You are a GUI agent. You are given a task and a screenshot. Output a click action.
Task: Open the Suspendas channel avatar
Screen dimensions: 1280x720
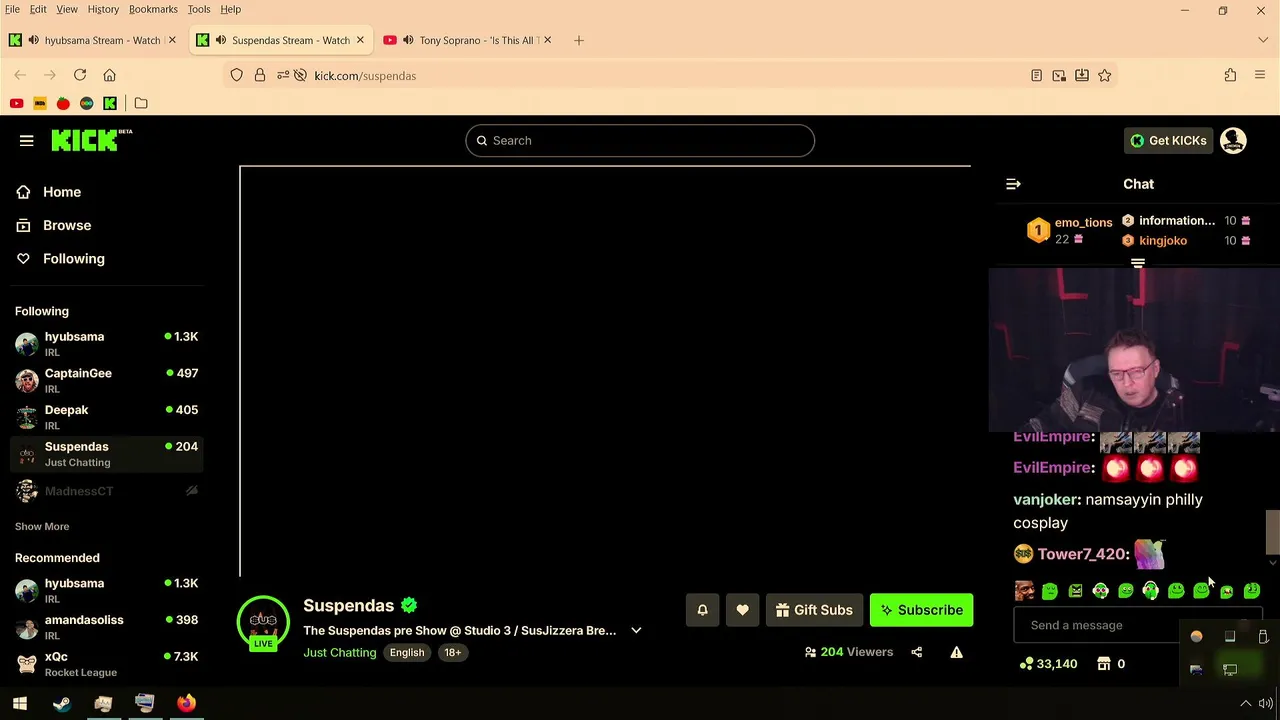click(x=263, y=623)
